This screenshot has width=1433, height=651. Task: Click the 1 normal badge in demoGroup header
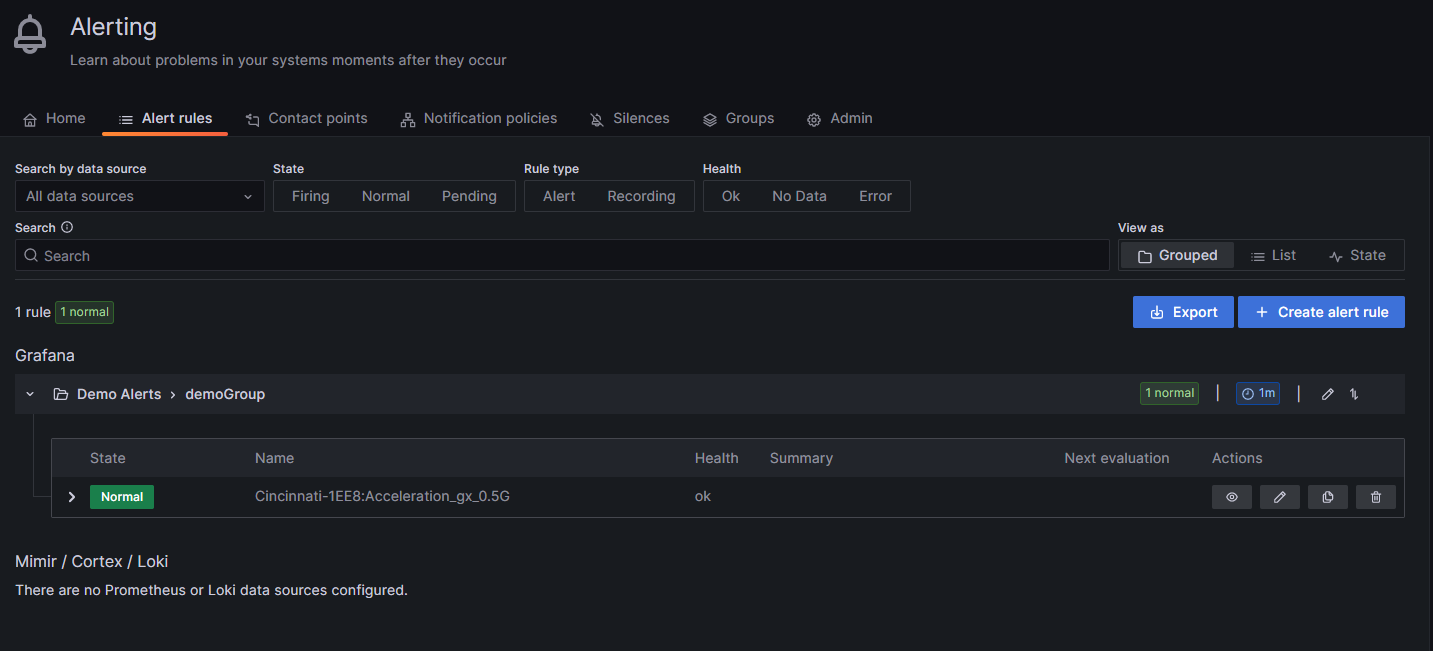[x=1169, y=393]
